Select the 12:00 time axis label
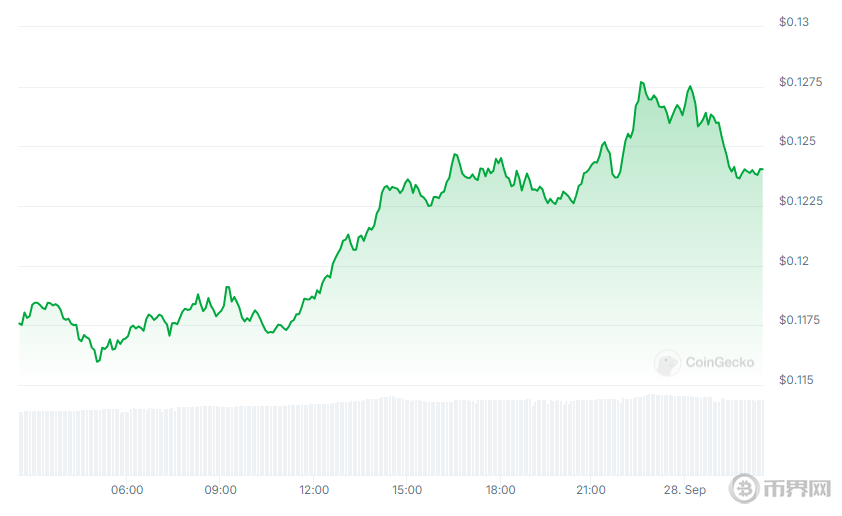The height and width of the screenshot is (516, 842). [x=314, y=490]
